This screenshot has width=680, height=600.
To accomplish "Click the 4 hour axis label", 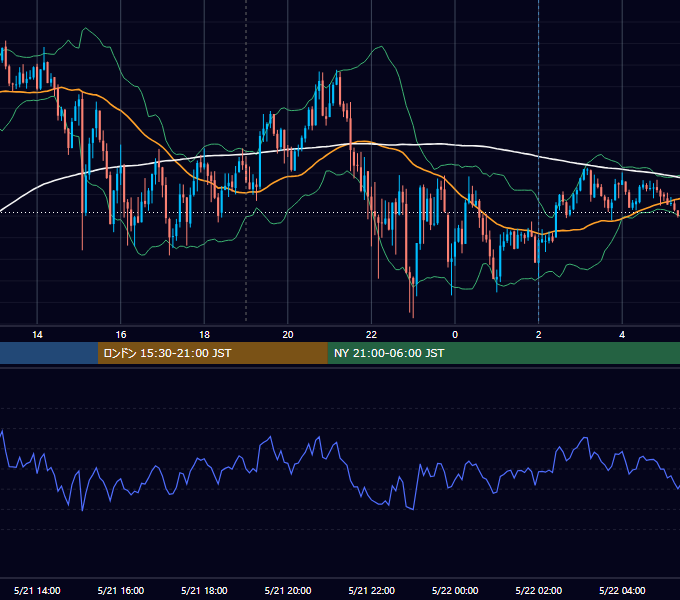I will click(622, 335).
